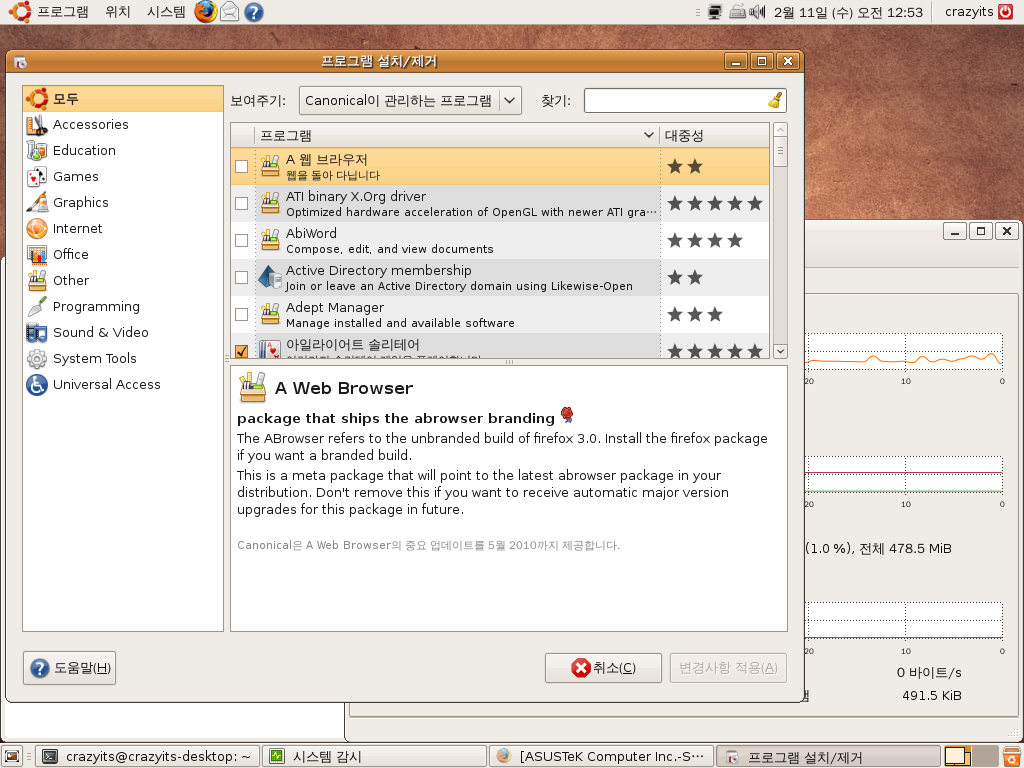This screenshot has width=1024, height=768.
Task: Open the mail icon in top panel
Action: 229,12
